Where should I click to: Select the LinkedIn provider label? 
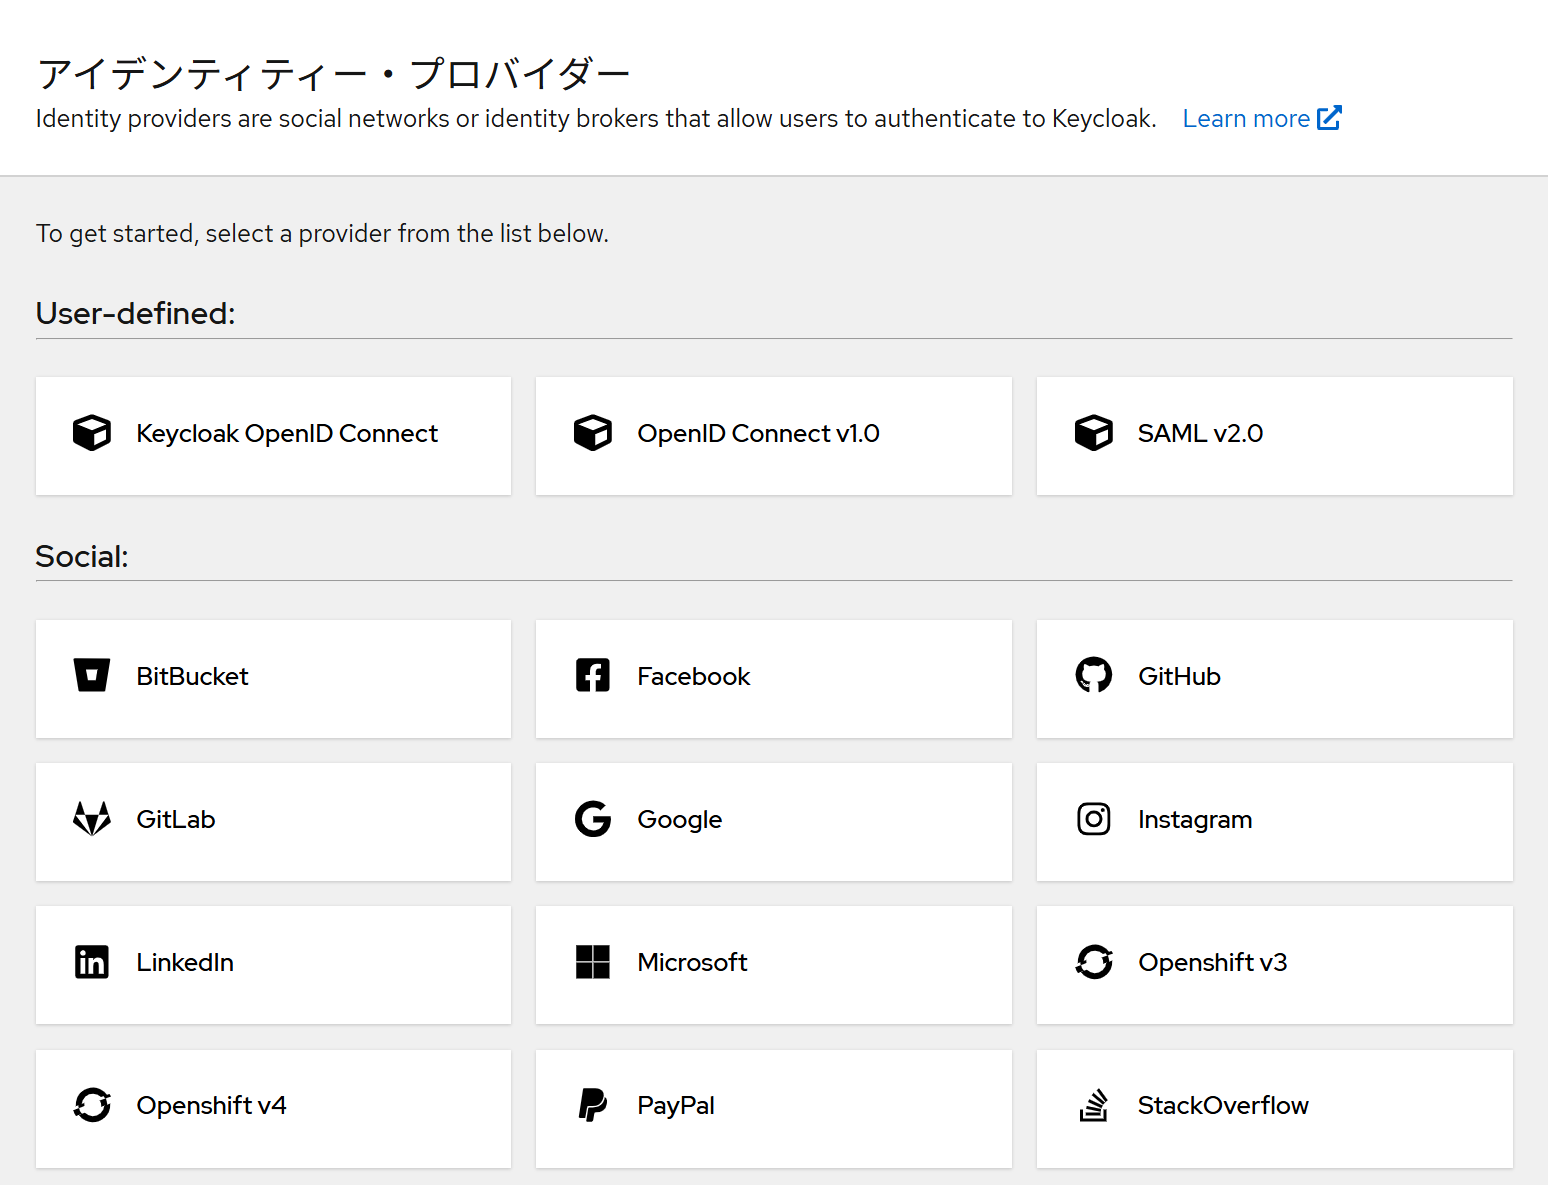pyautogui.click(x=185, y=962)
